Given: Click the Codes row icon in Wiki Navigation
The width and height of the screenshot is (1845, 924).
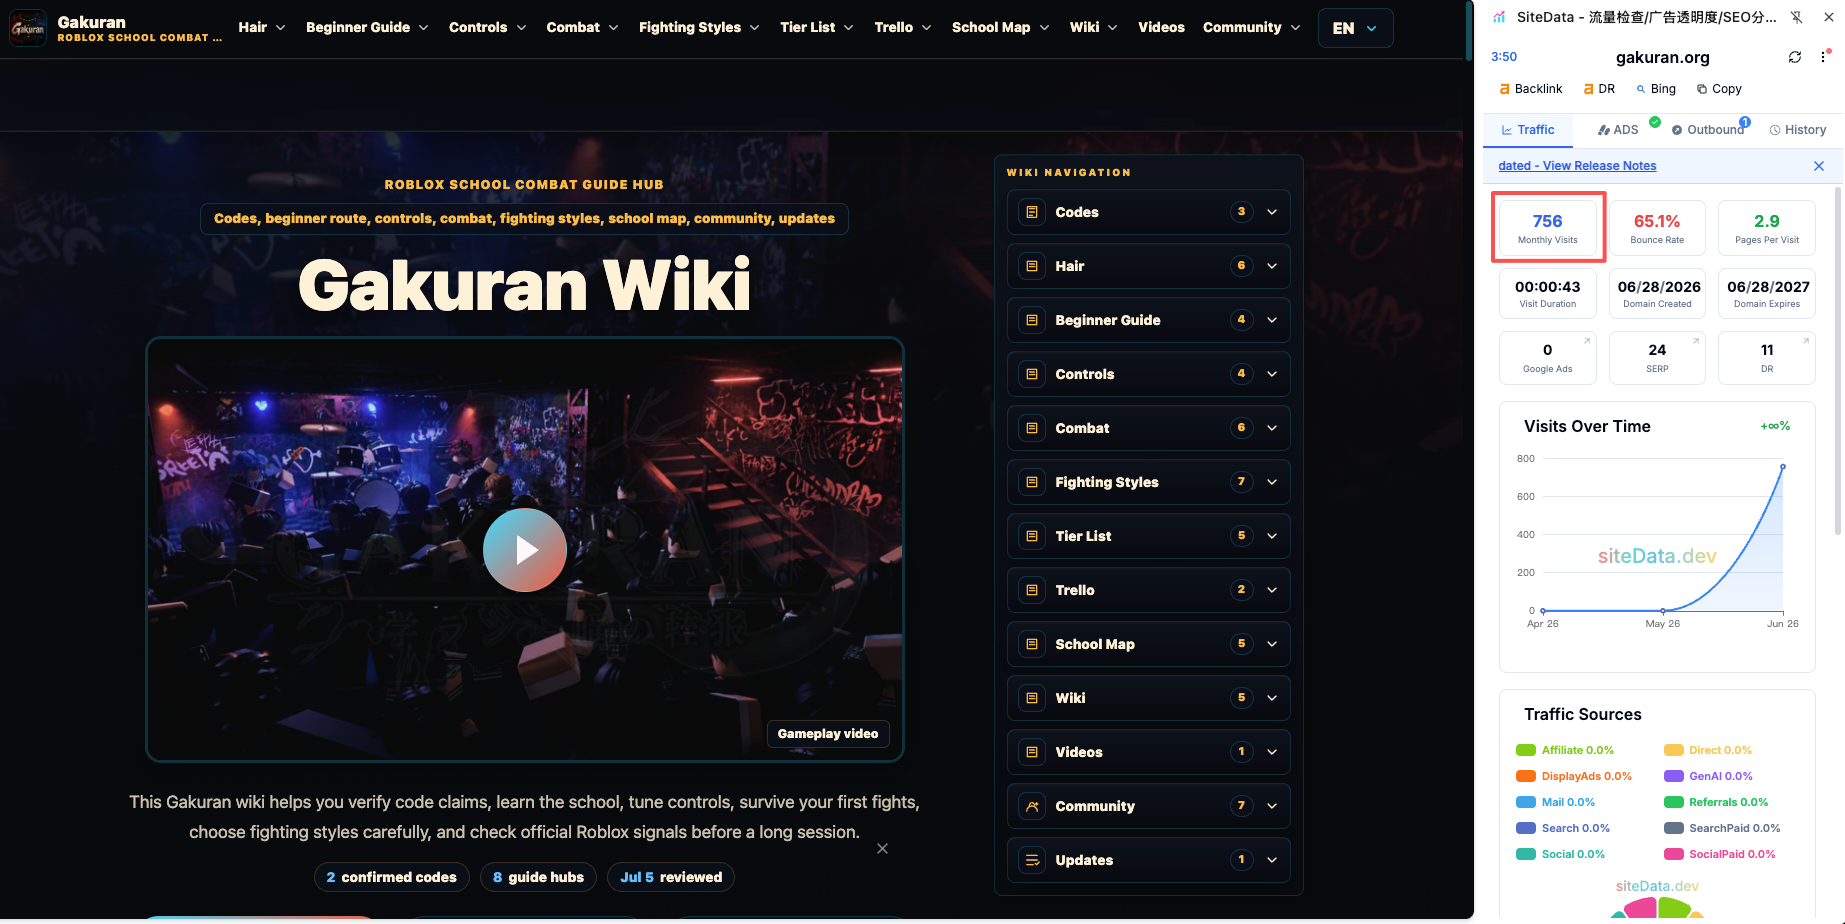Looking at the screenshot, I should point(1032,212).
